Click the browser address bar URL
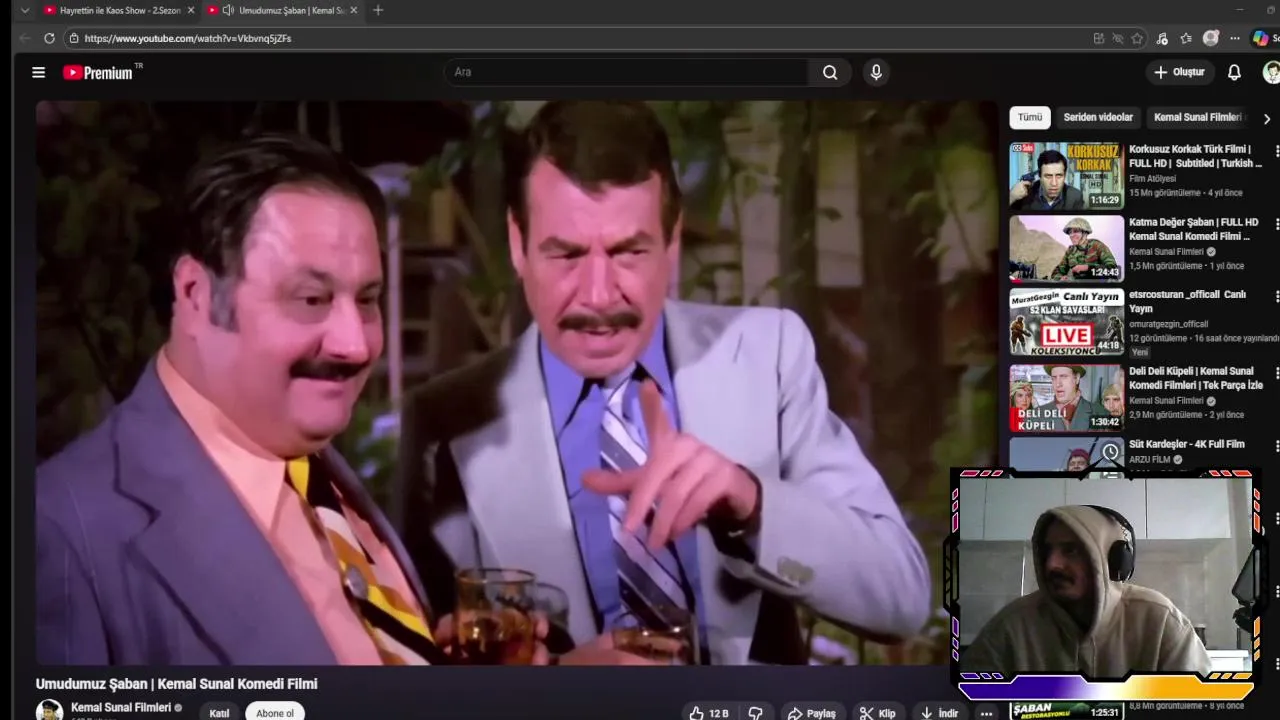The image size is (1280, 720). coord(188,38)
